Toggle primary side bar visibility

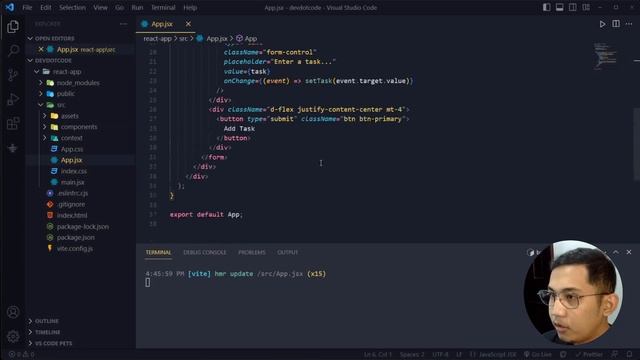[x=547, y=7]
